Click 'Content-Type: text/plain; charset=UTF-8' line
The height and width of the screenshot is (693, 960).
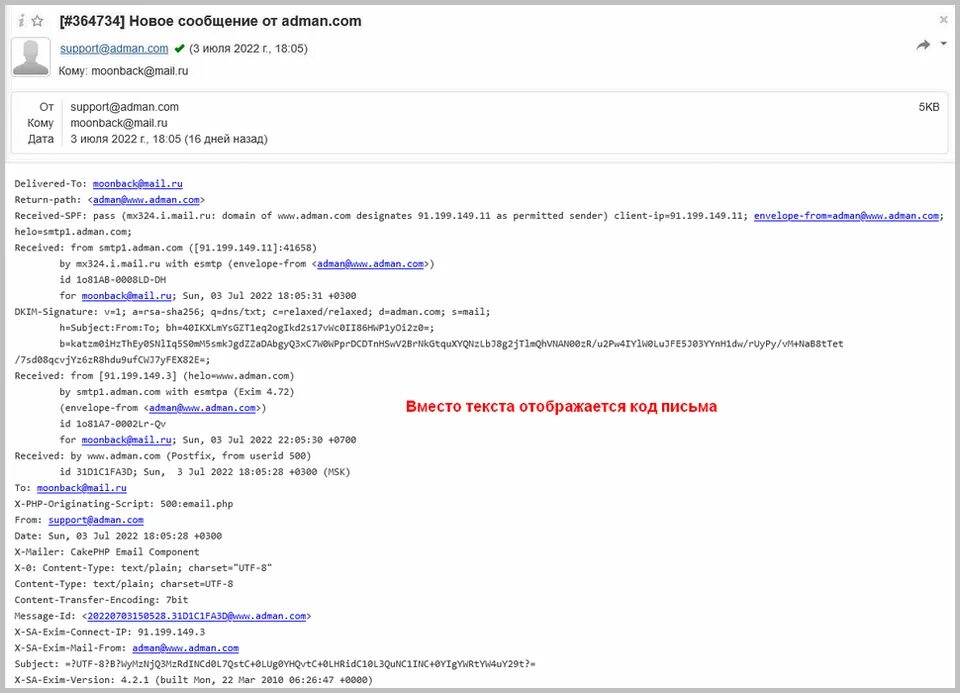click(124, 584)
